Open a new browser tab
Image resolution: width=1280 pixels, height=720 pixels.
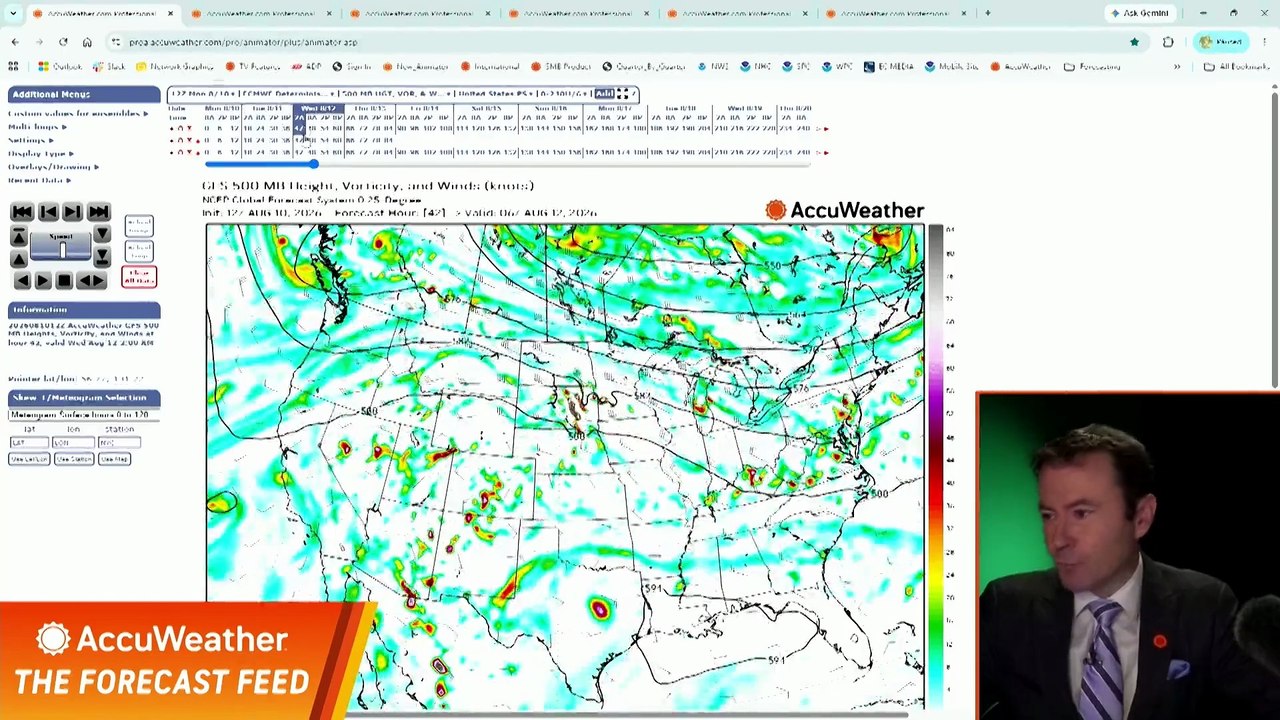coord(987,13)
